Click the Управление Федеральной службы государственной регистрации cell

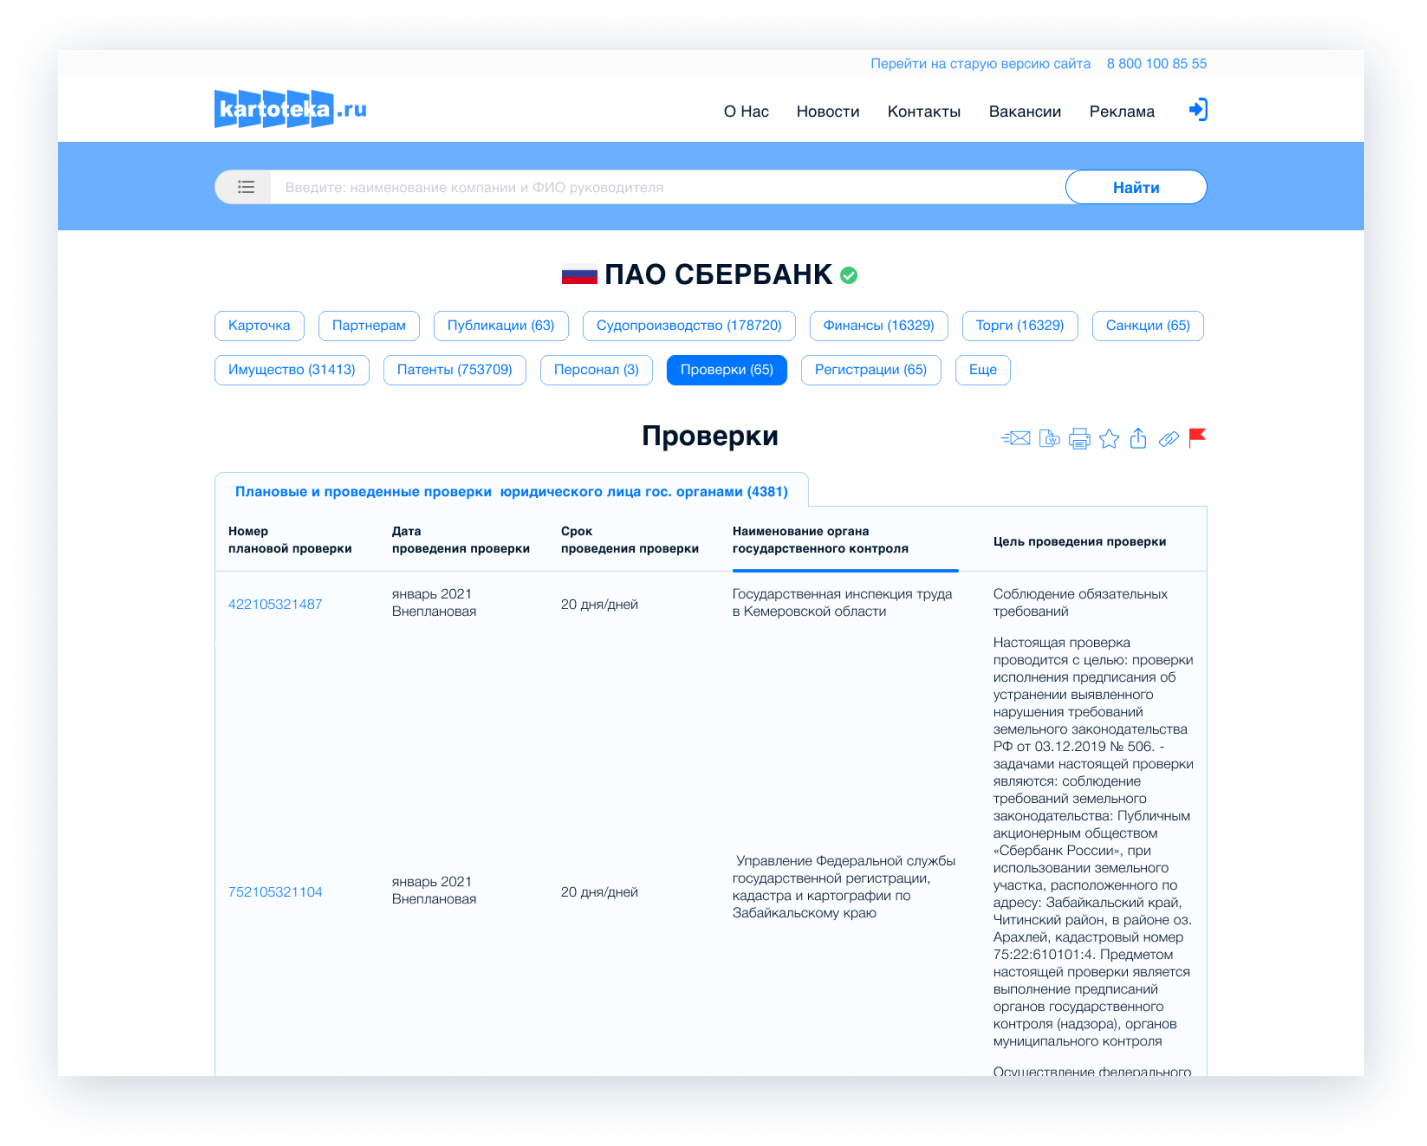tap(844, 887)
